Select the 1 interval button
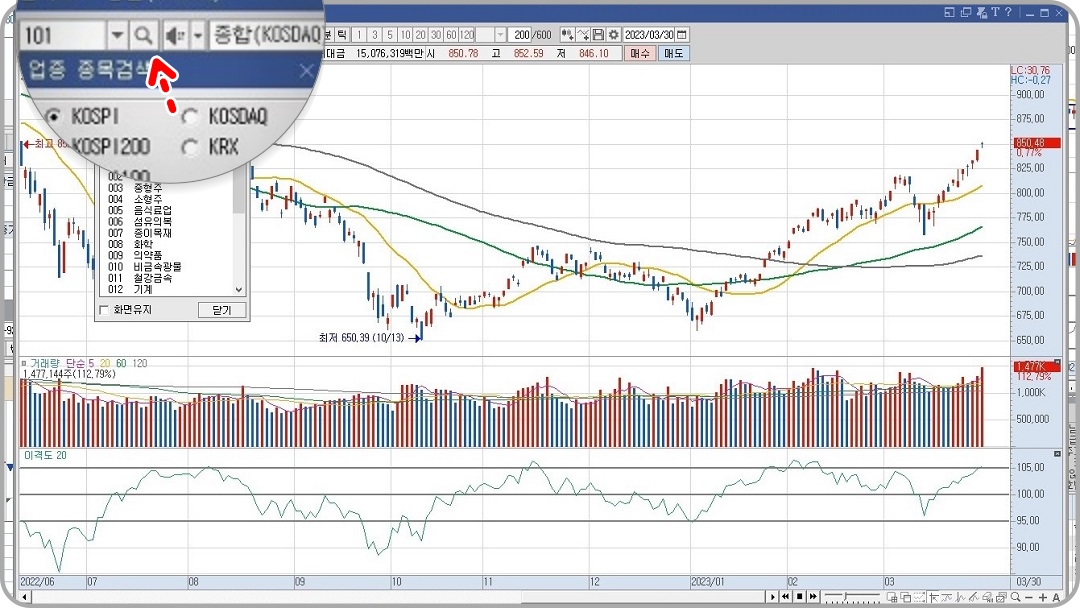The width and height of the screenshot is (1080, 608). (359, 34)
